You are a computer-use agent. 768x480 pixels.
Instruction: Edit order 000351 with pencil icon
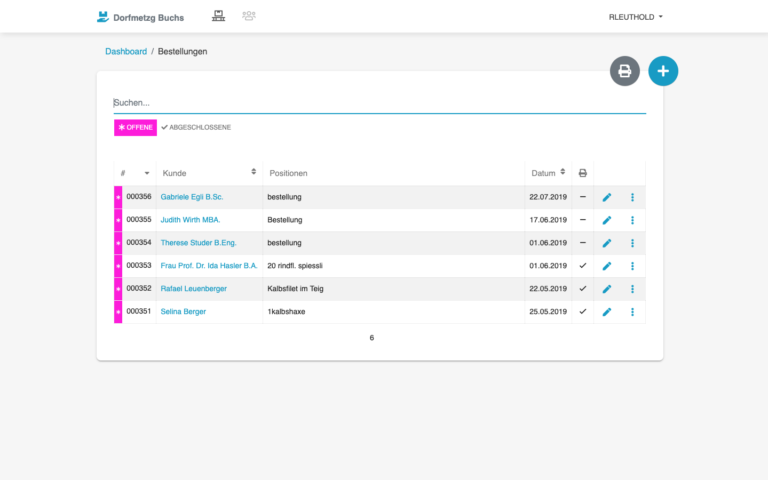(606, 312)
